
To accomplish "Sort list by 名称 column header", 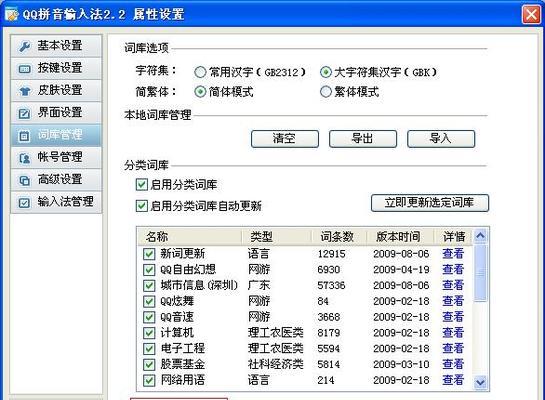I will pos(189,237).
